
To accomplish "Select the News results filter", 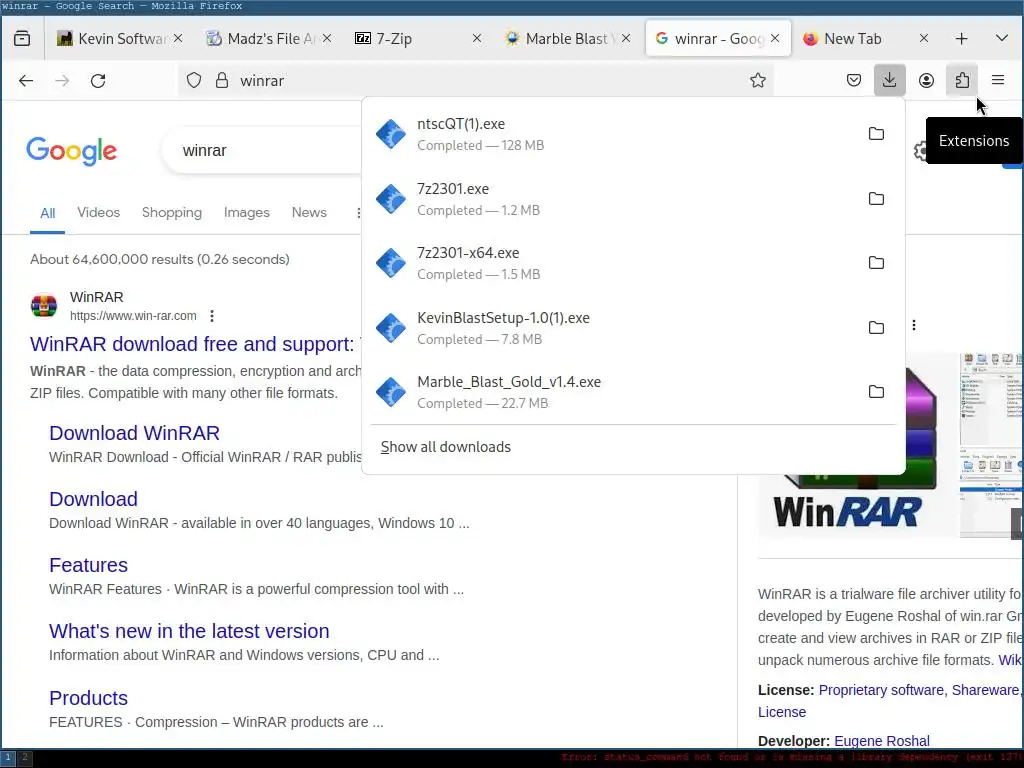I will (309, 212).
